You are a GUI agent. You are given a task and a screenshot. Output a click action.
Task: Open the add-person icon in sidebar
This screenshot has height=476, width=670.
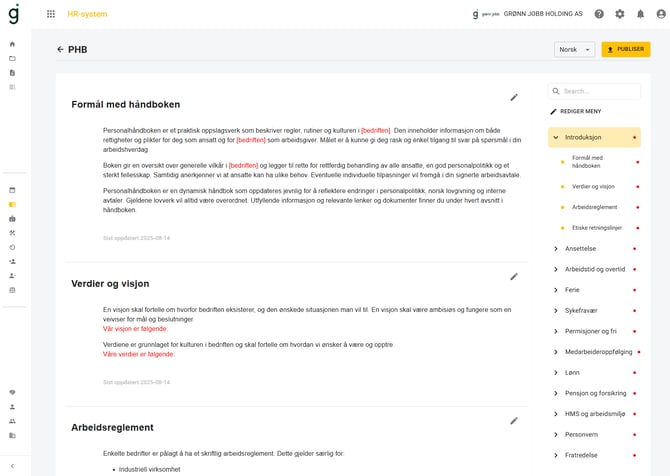click(x=12, y=262)
